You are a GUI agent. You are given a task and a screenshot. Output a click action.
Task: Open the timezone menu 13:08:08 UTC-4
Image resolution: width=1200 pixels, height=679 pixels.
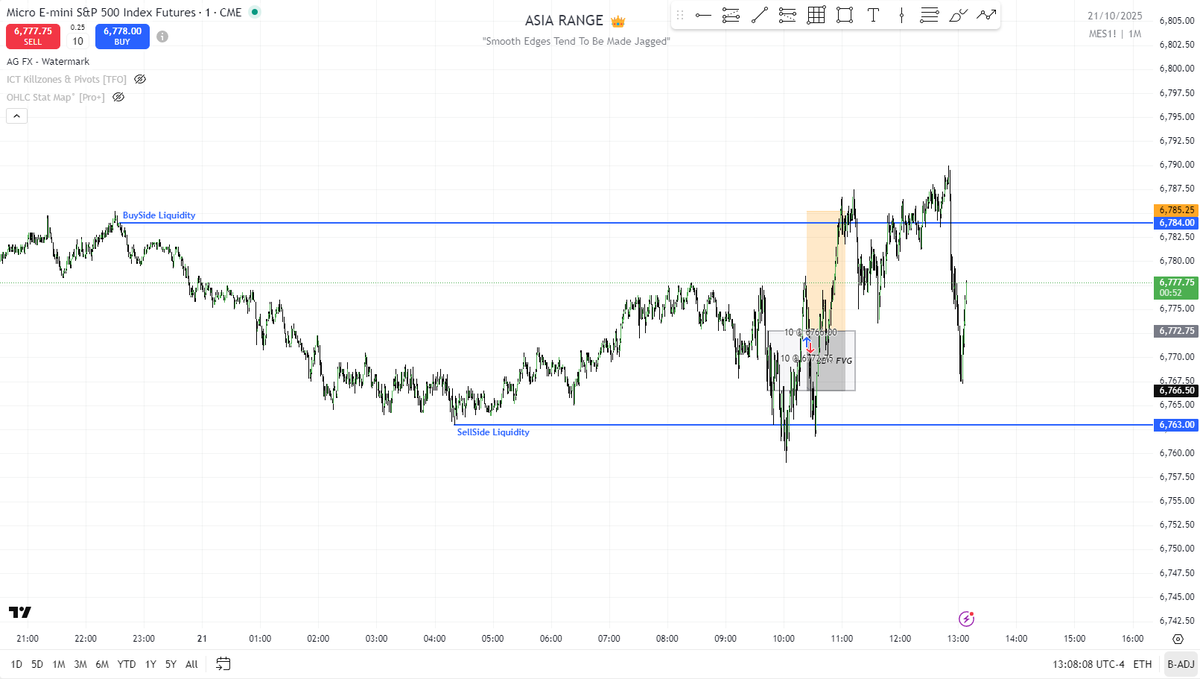click(x=1087, y=663)
